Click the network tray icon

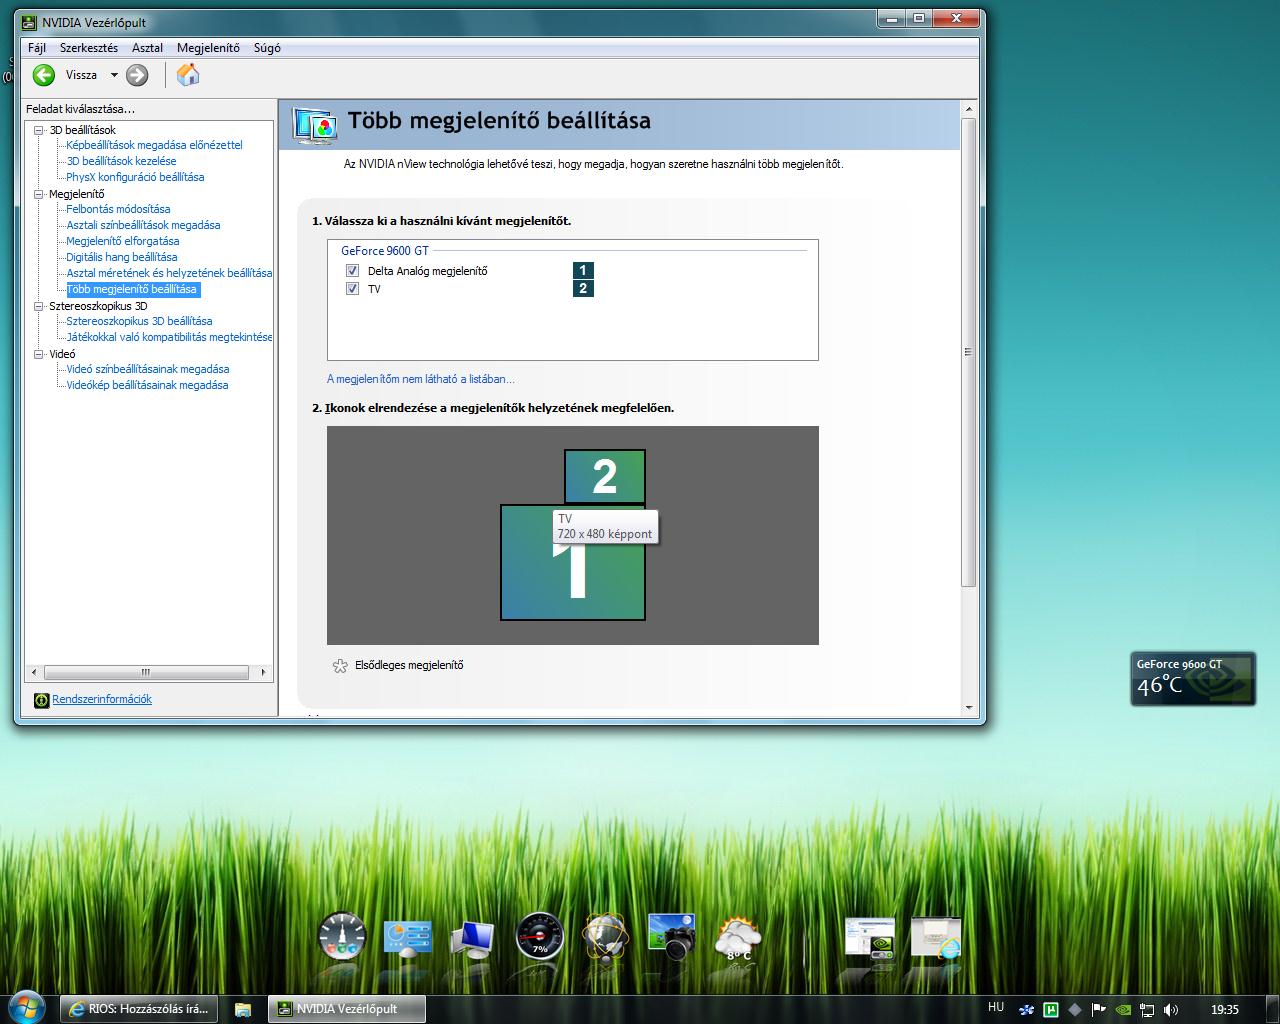pyautogui.click(x=1148, y=1010)
